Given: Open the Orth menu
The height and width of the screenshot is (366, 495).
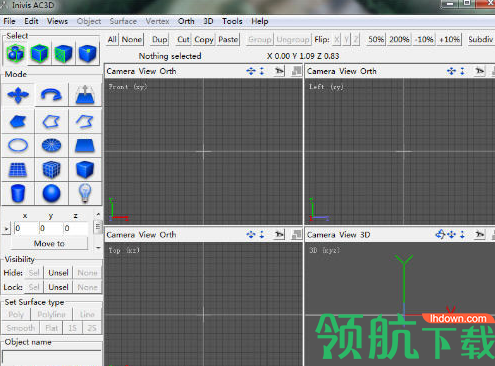Looking at the screenshot, I should click(186, 21).
